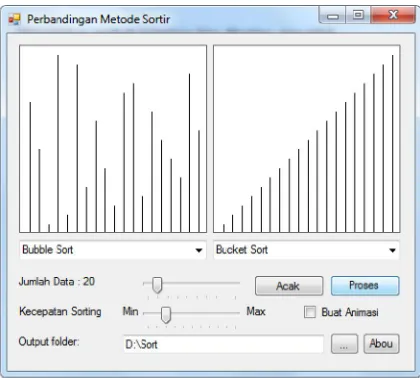This screenshot has height=378, width=420.
Task: Click the browse folder "..." button
Action: click(x=344, y=344)
